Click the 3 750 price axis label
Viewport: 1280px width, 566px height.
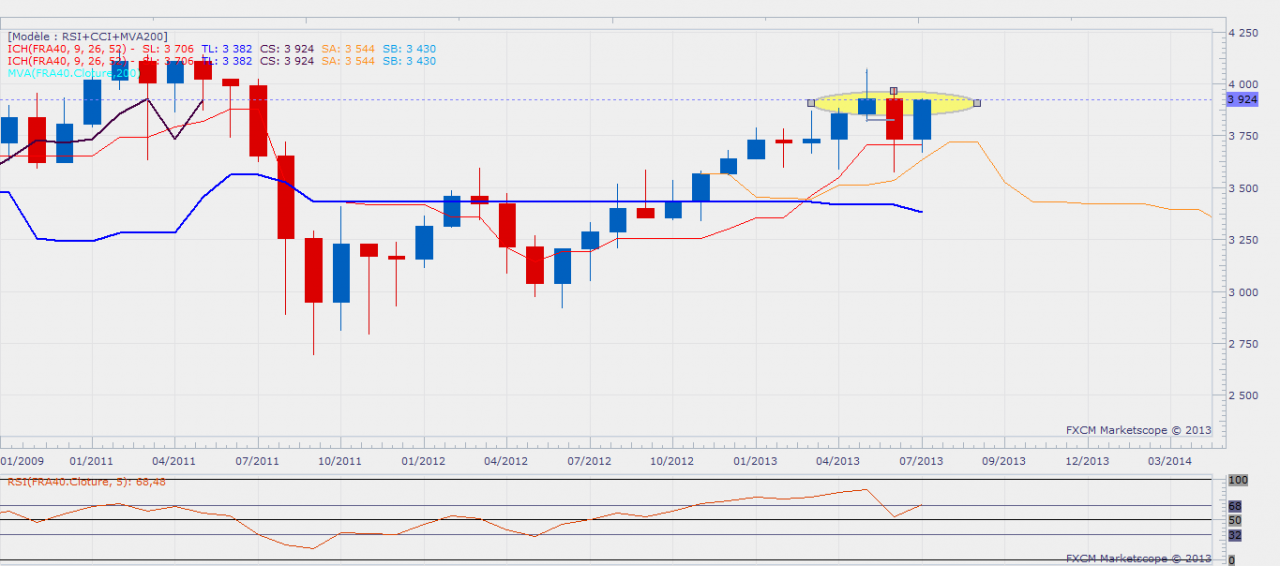[x=1244, y=136]
